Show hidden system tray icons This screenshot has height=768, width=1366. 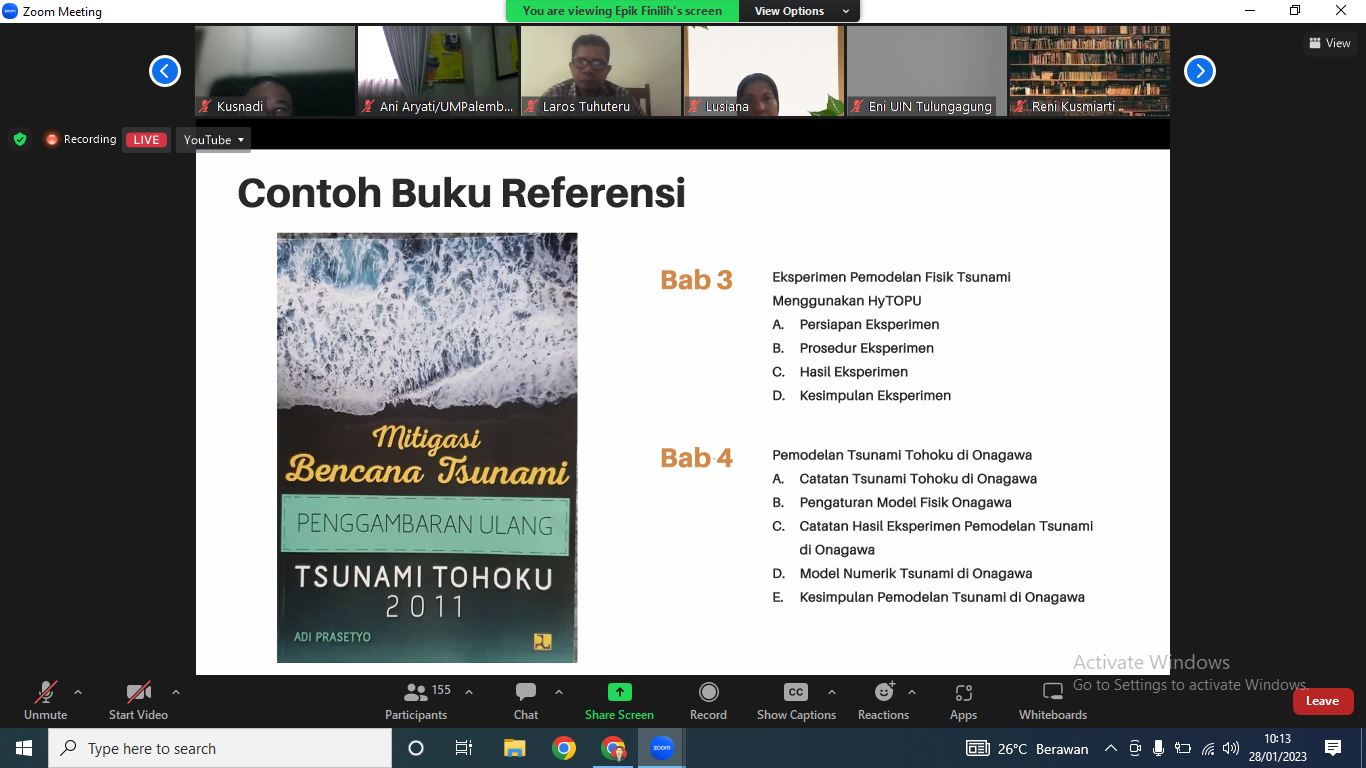pos(1110,748)
